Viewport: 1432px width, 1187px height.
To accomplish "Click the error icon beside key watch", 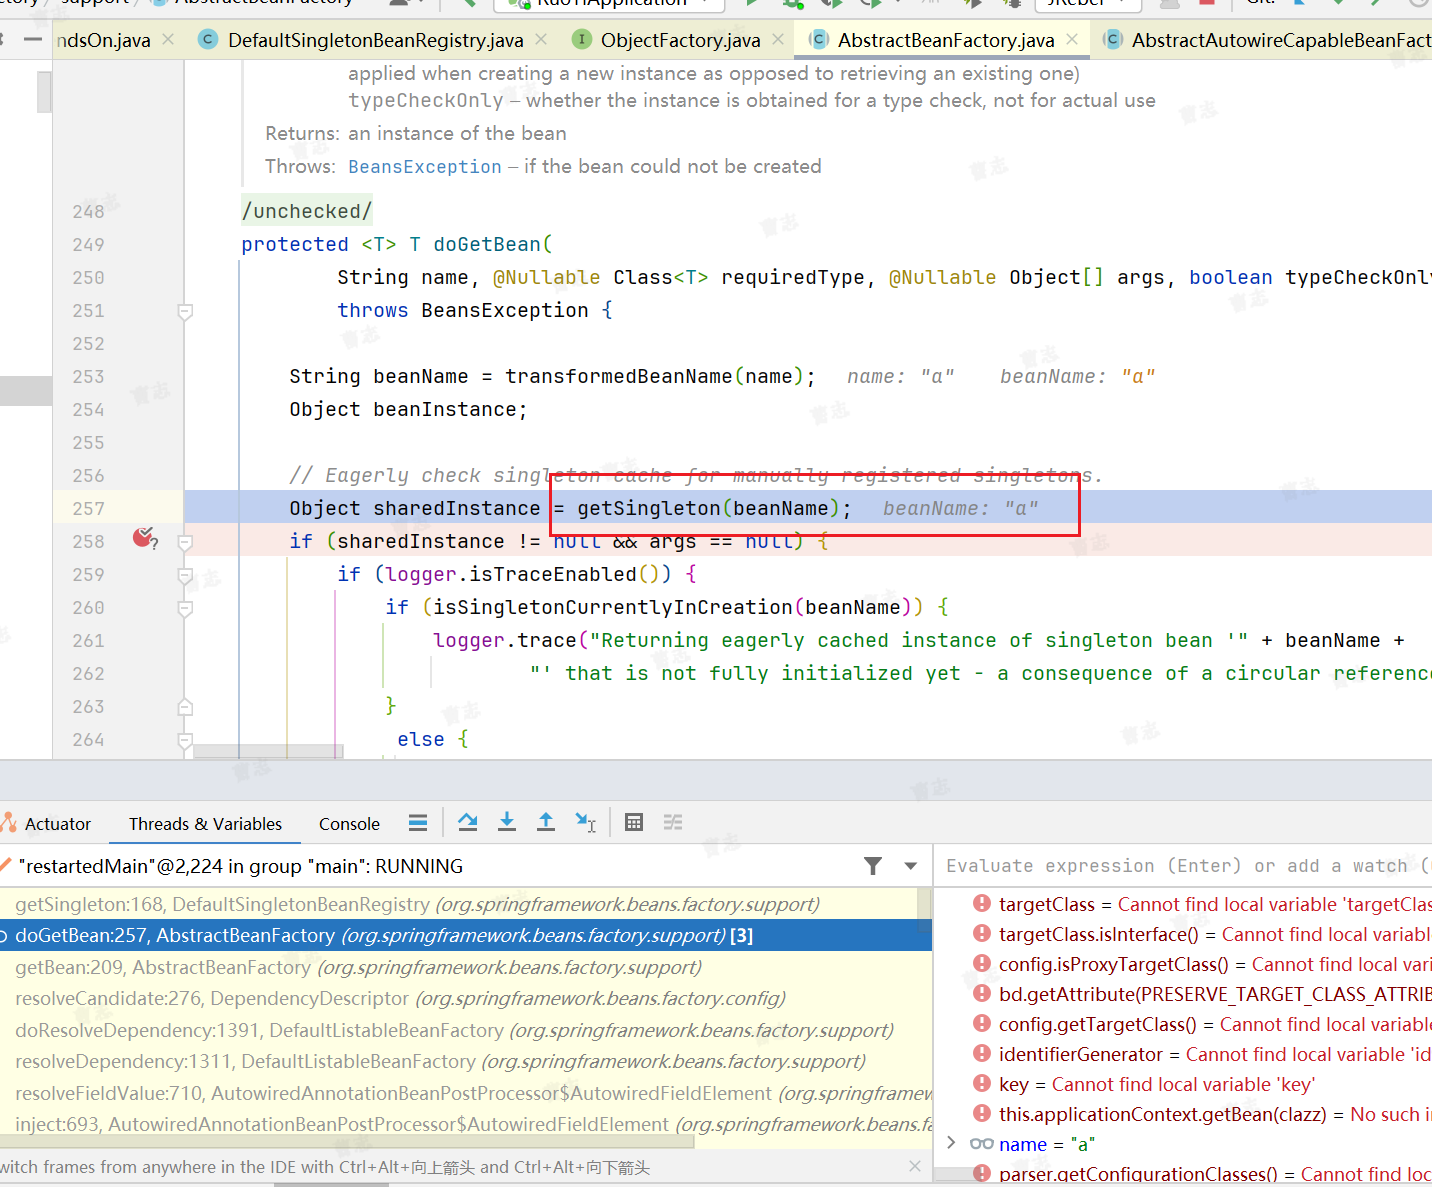I will point(982,1083).
